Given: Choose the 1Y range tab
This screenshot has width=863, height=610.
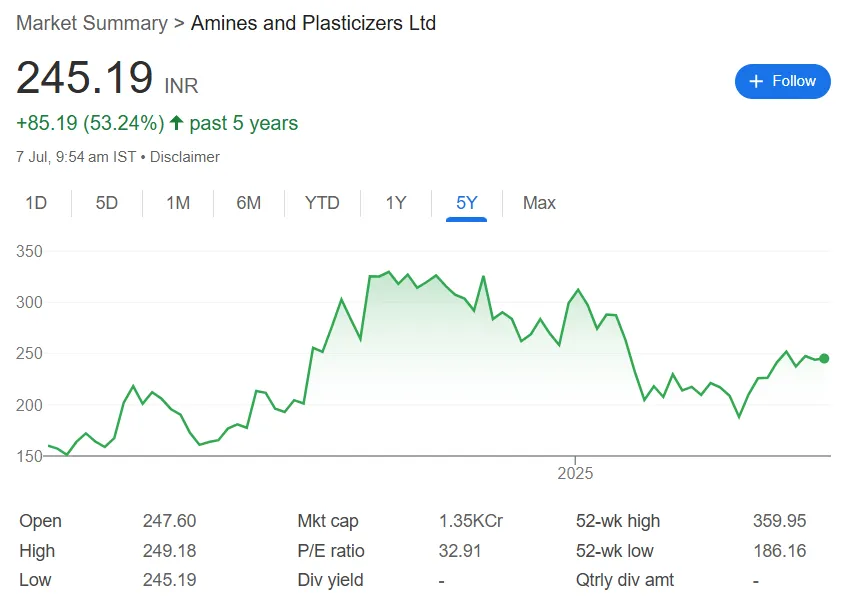Looking at the screenshot, I should (x=396, y=203).
